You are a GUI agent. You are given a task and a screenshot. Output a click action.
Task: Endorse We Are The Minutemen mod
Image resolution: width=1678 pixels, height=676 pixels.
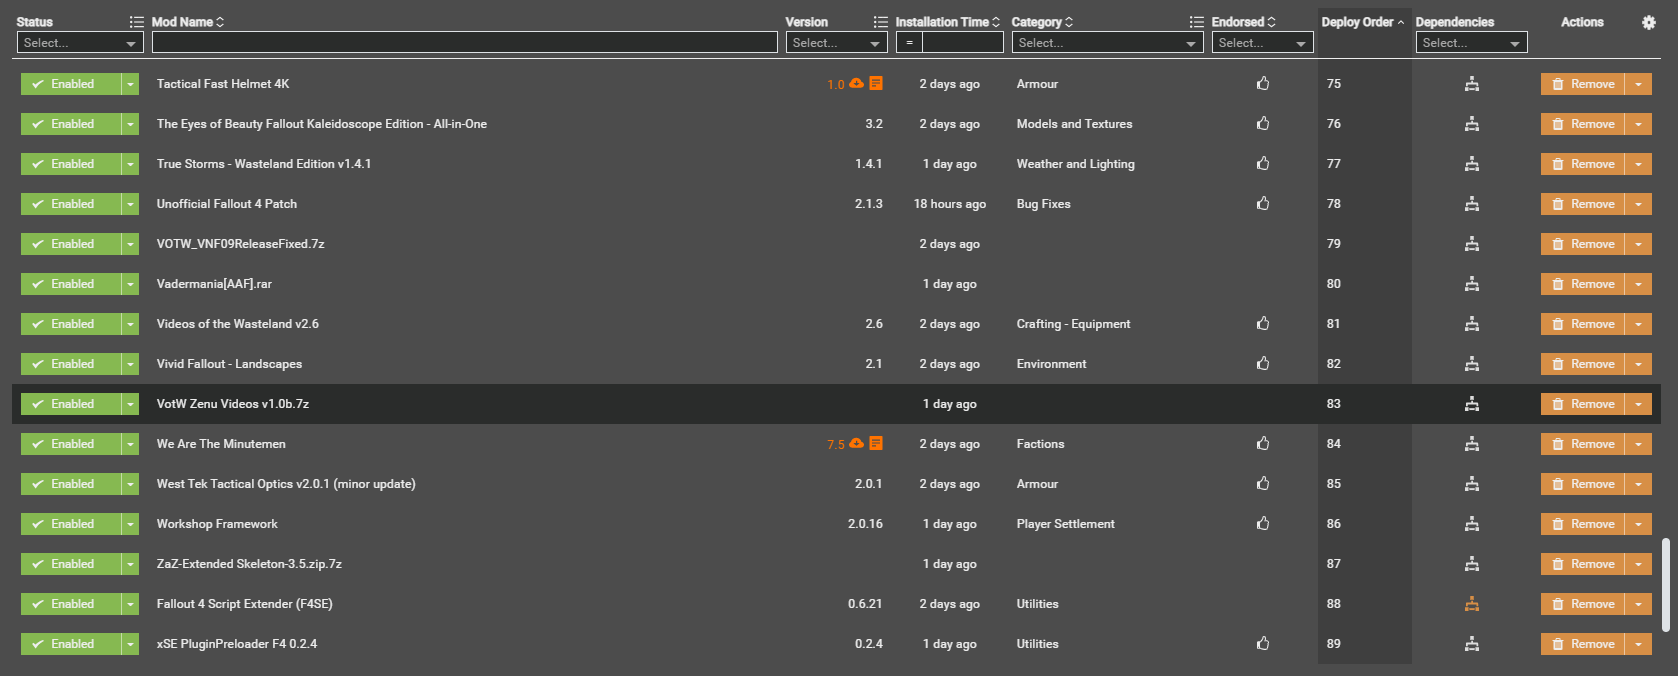point(1263,444)
